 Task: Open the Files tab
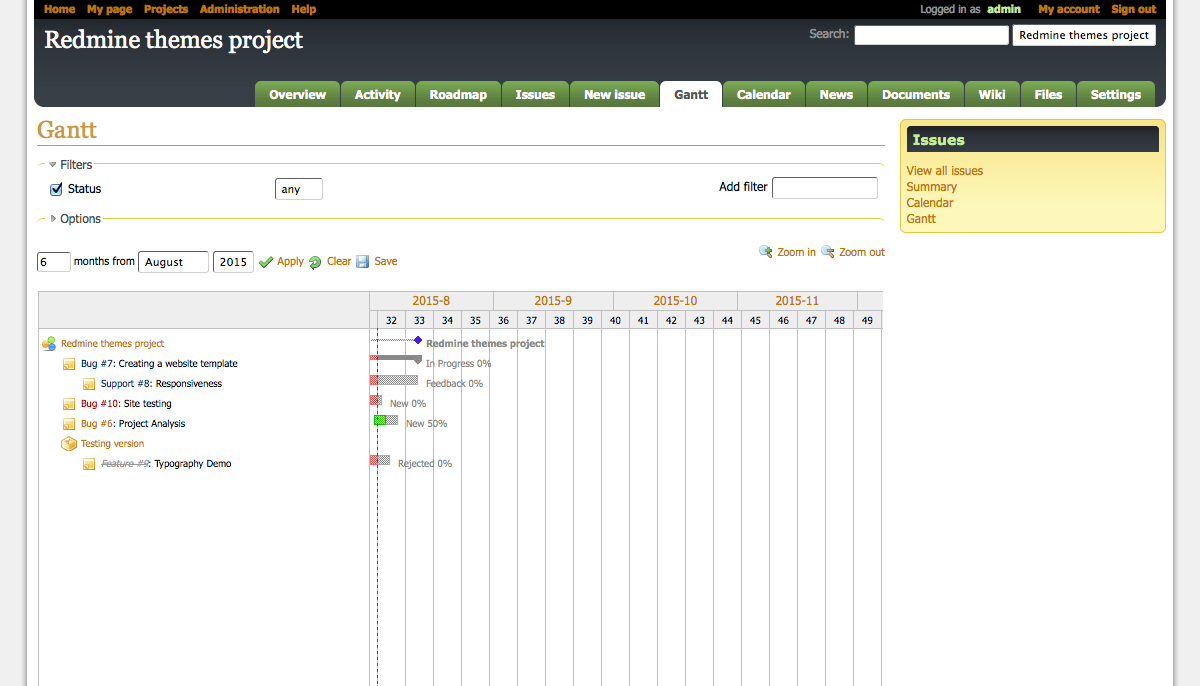[x=1048, y=95]
